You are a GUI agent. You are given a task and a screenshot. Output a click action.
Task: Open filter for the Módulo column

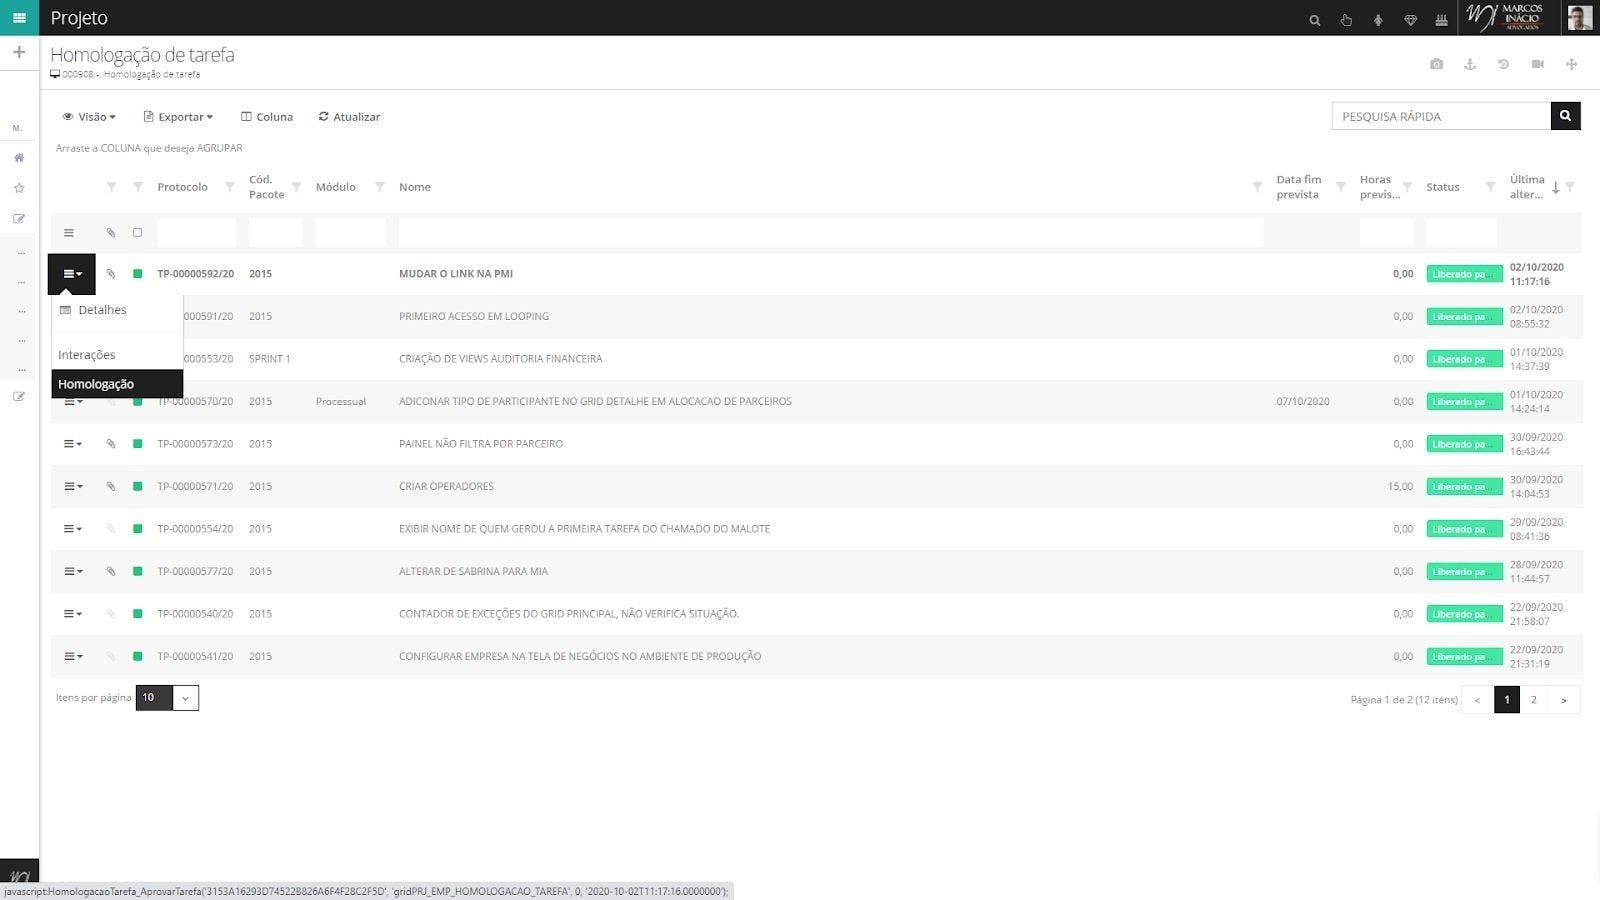[379, 187]
